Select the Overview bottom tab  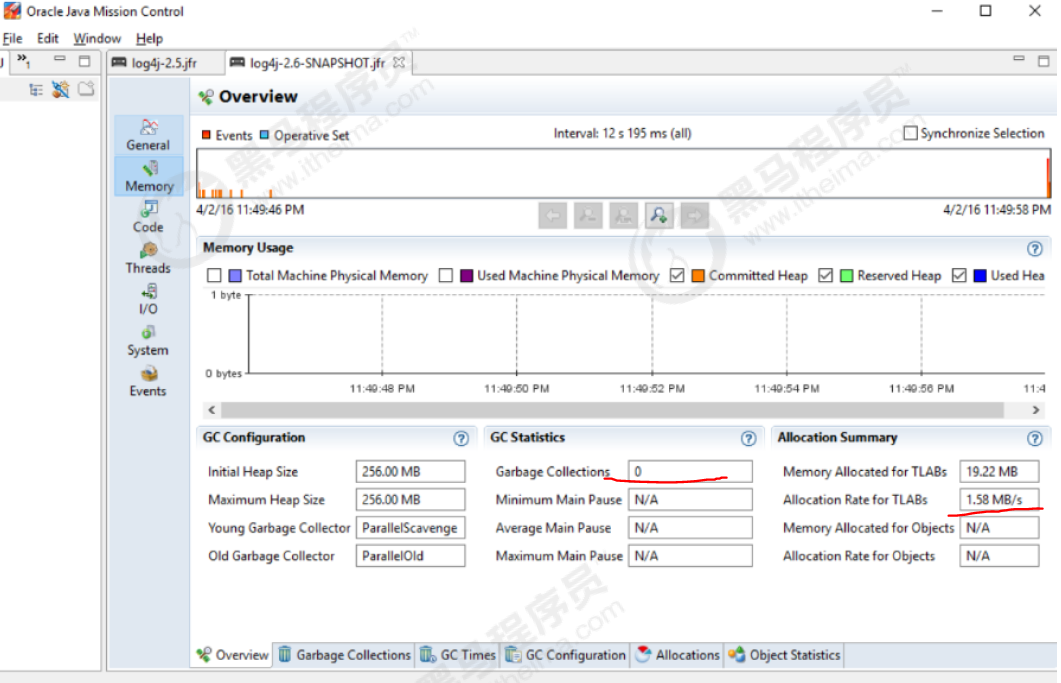click(233, 655)
